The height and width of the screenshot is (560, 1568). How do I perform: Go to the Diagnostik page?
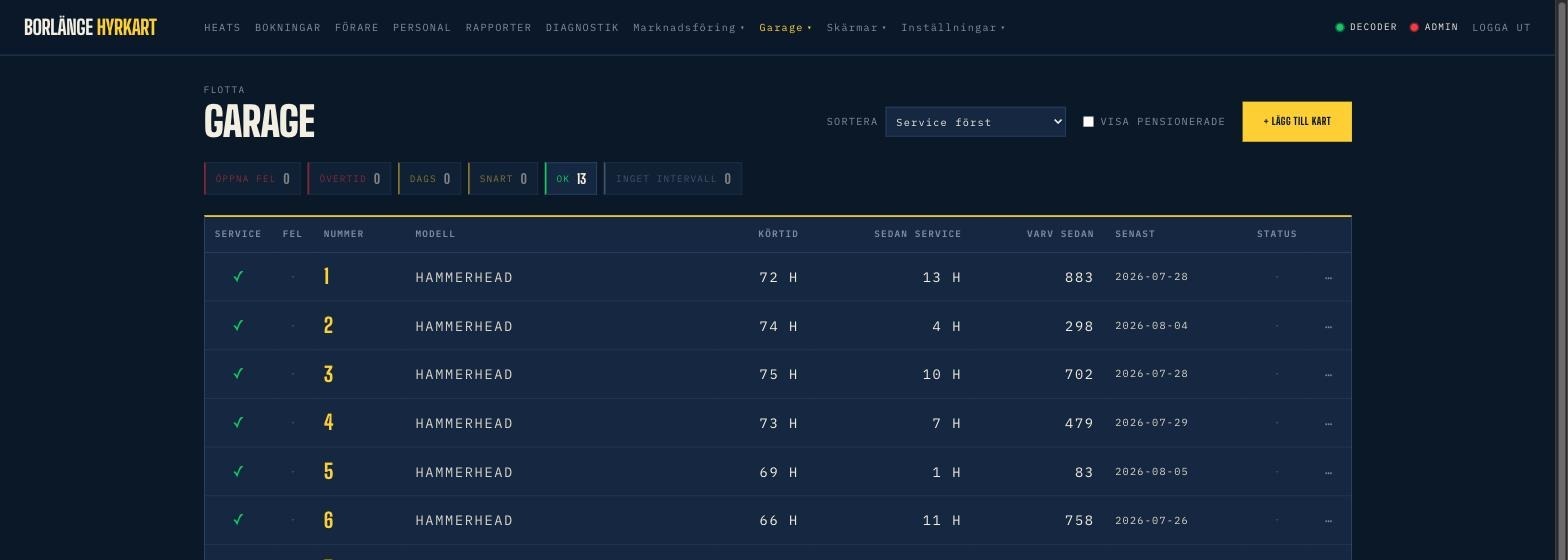point(582,27)
